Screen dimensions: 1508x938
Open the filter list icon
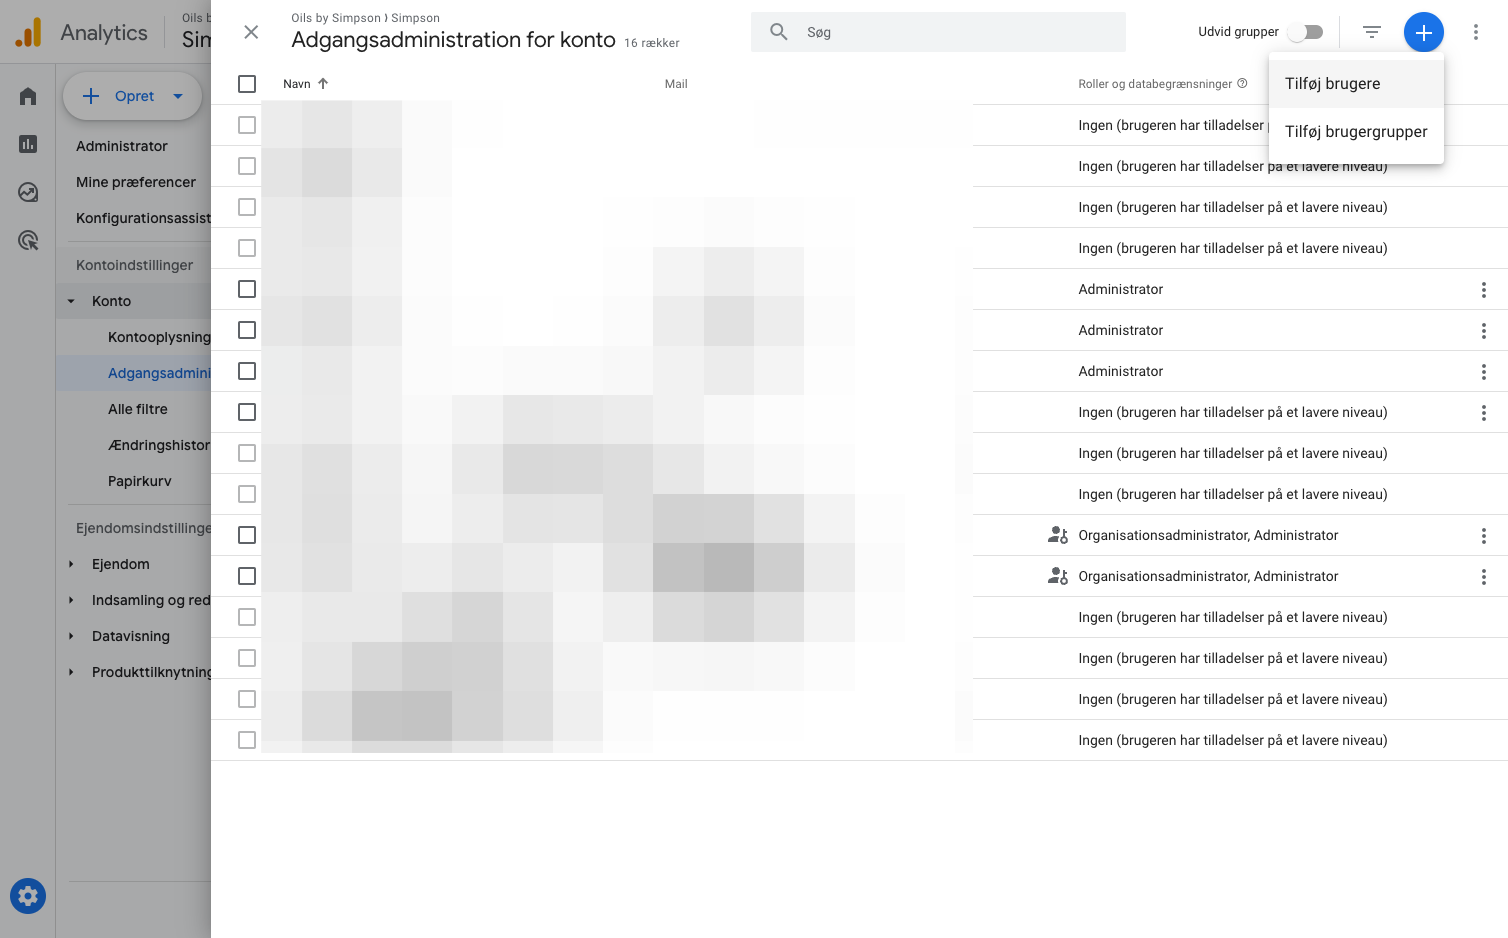point(1372,32)
